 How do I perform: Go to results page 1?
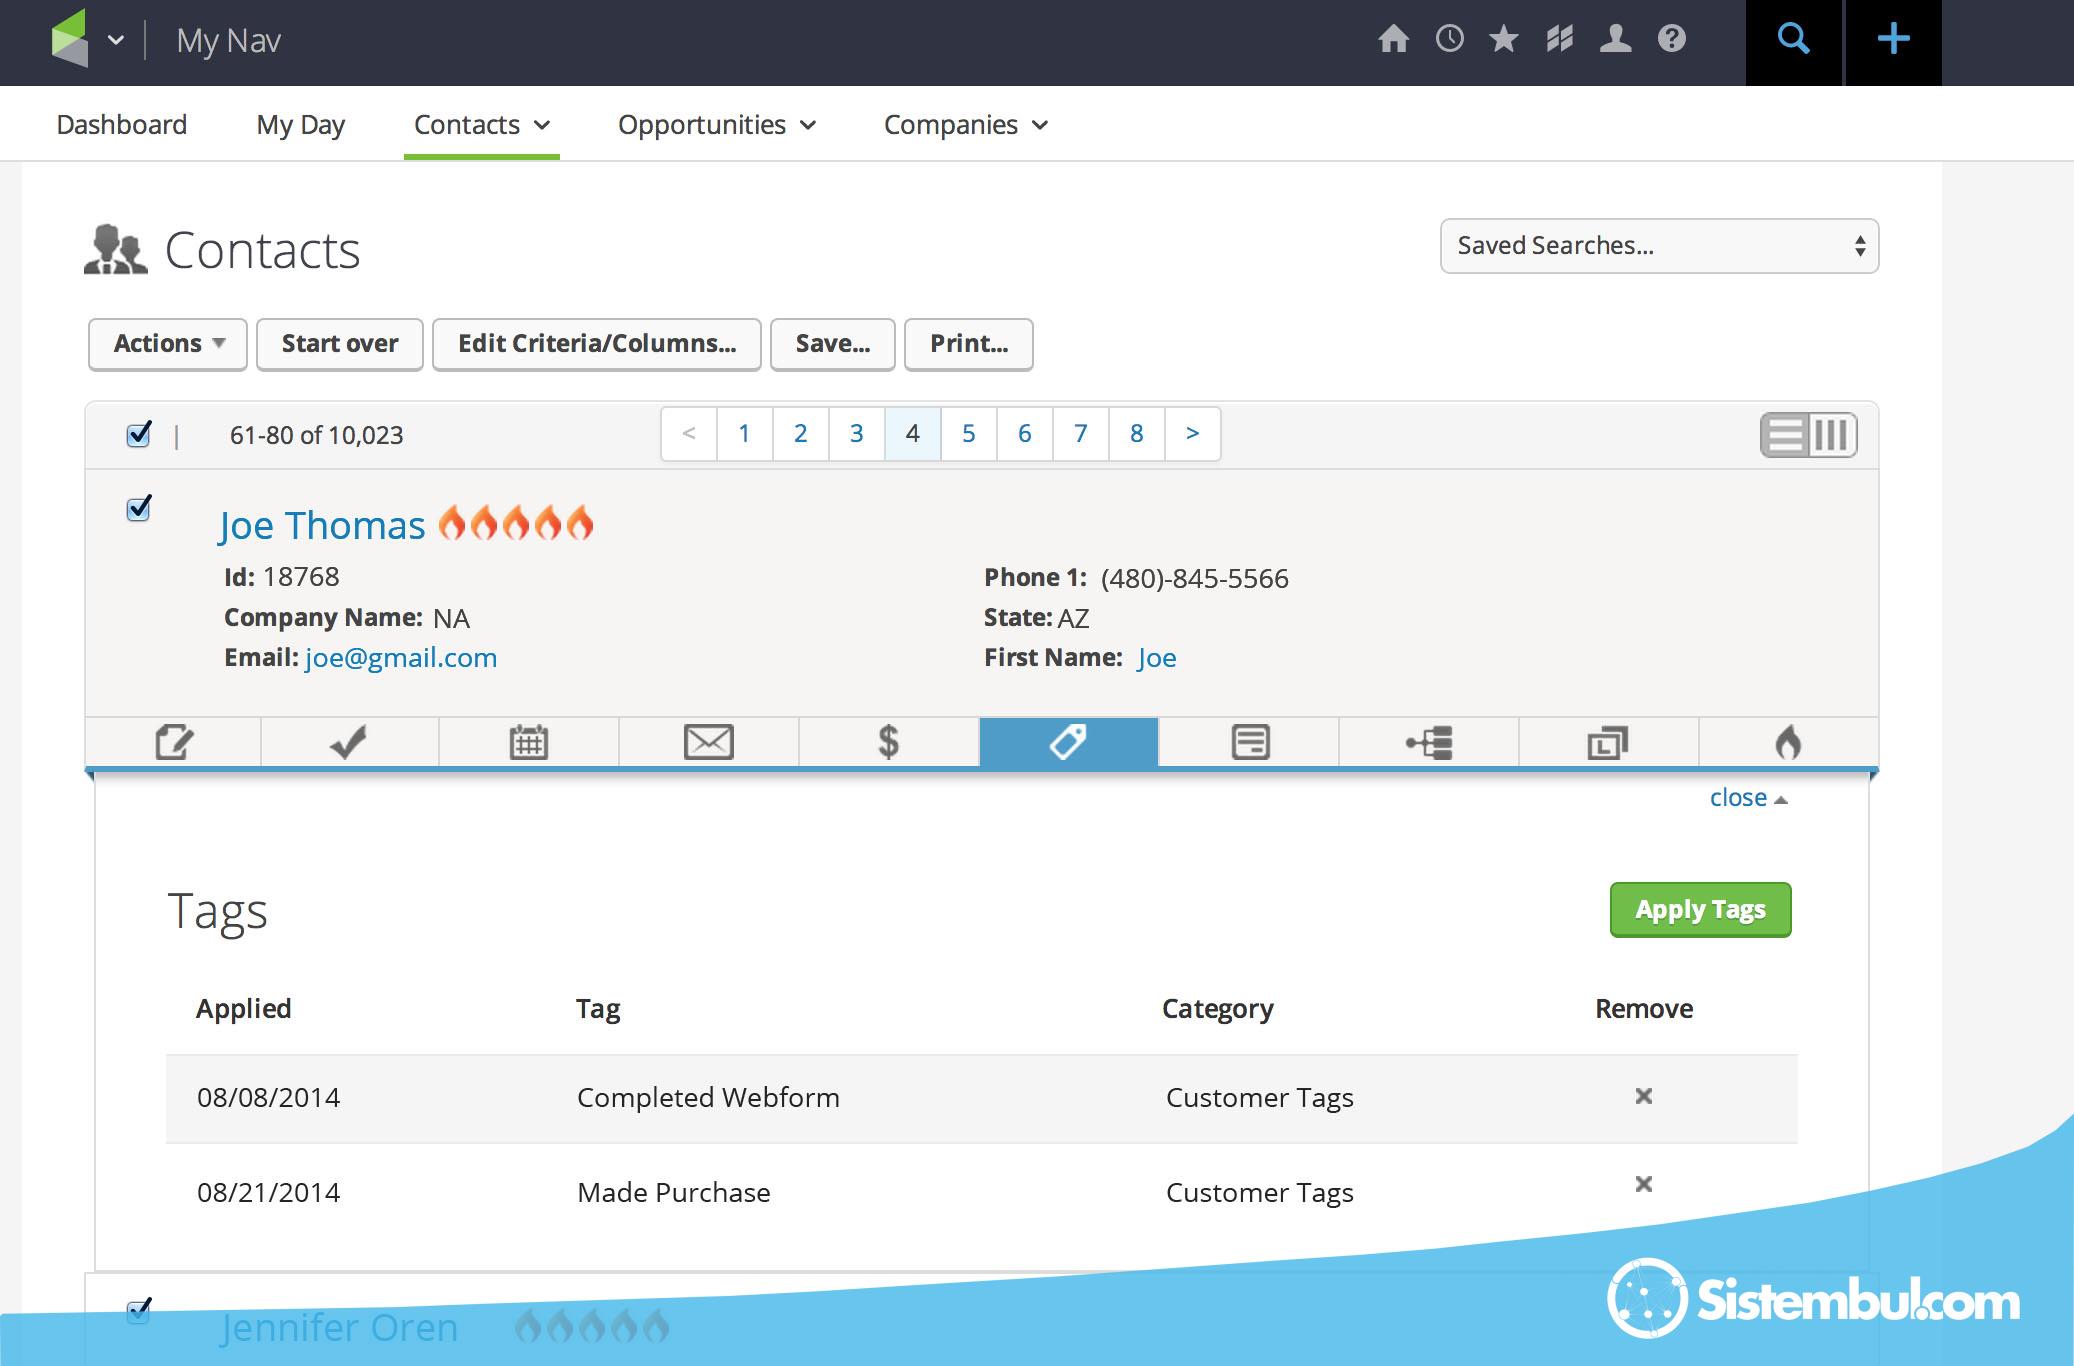pos(744,434)
